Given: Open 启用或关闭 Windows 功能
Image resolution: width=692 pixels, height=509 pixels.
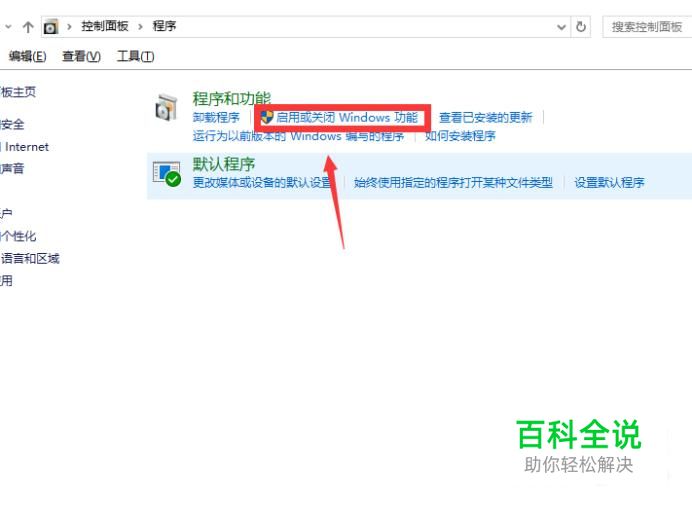Looking at the screenshot, I should [x=346, y=117].
